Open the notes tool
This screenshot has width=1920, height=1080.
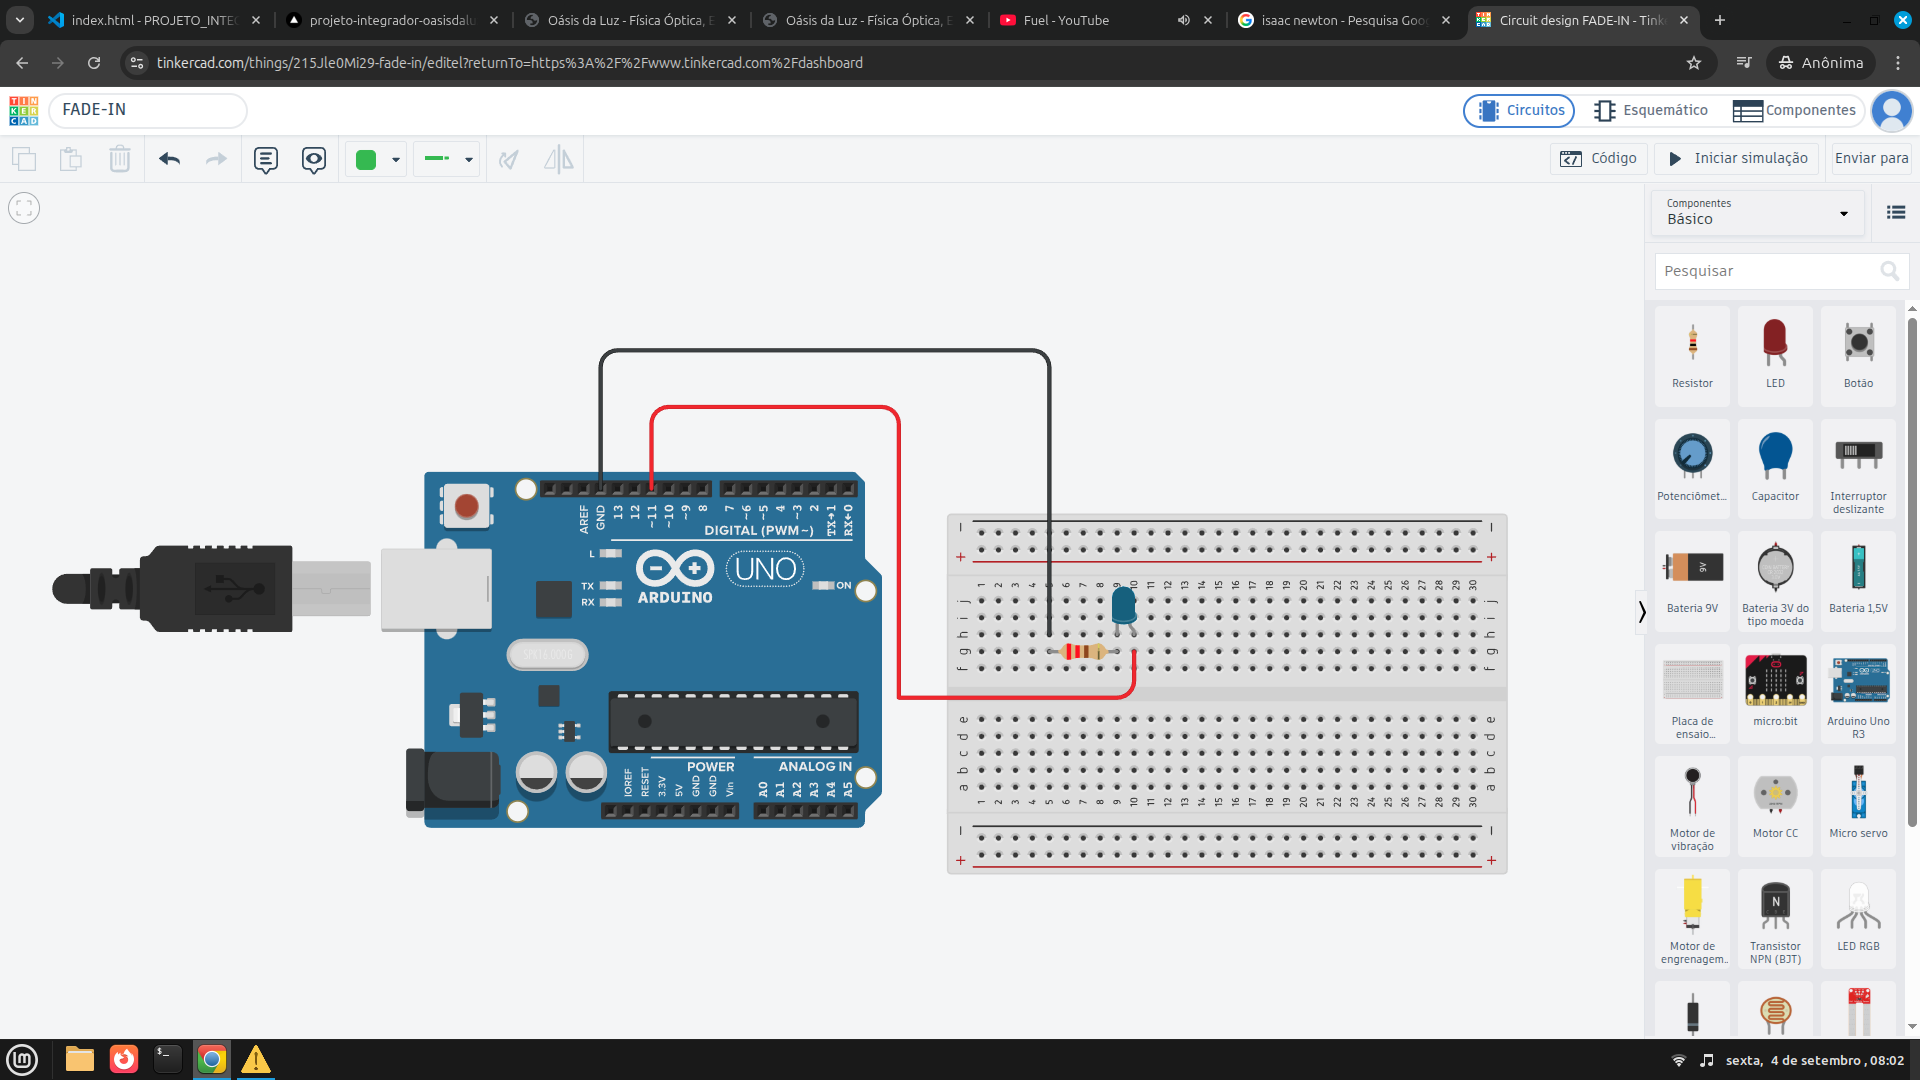266,159
